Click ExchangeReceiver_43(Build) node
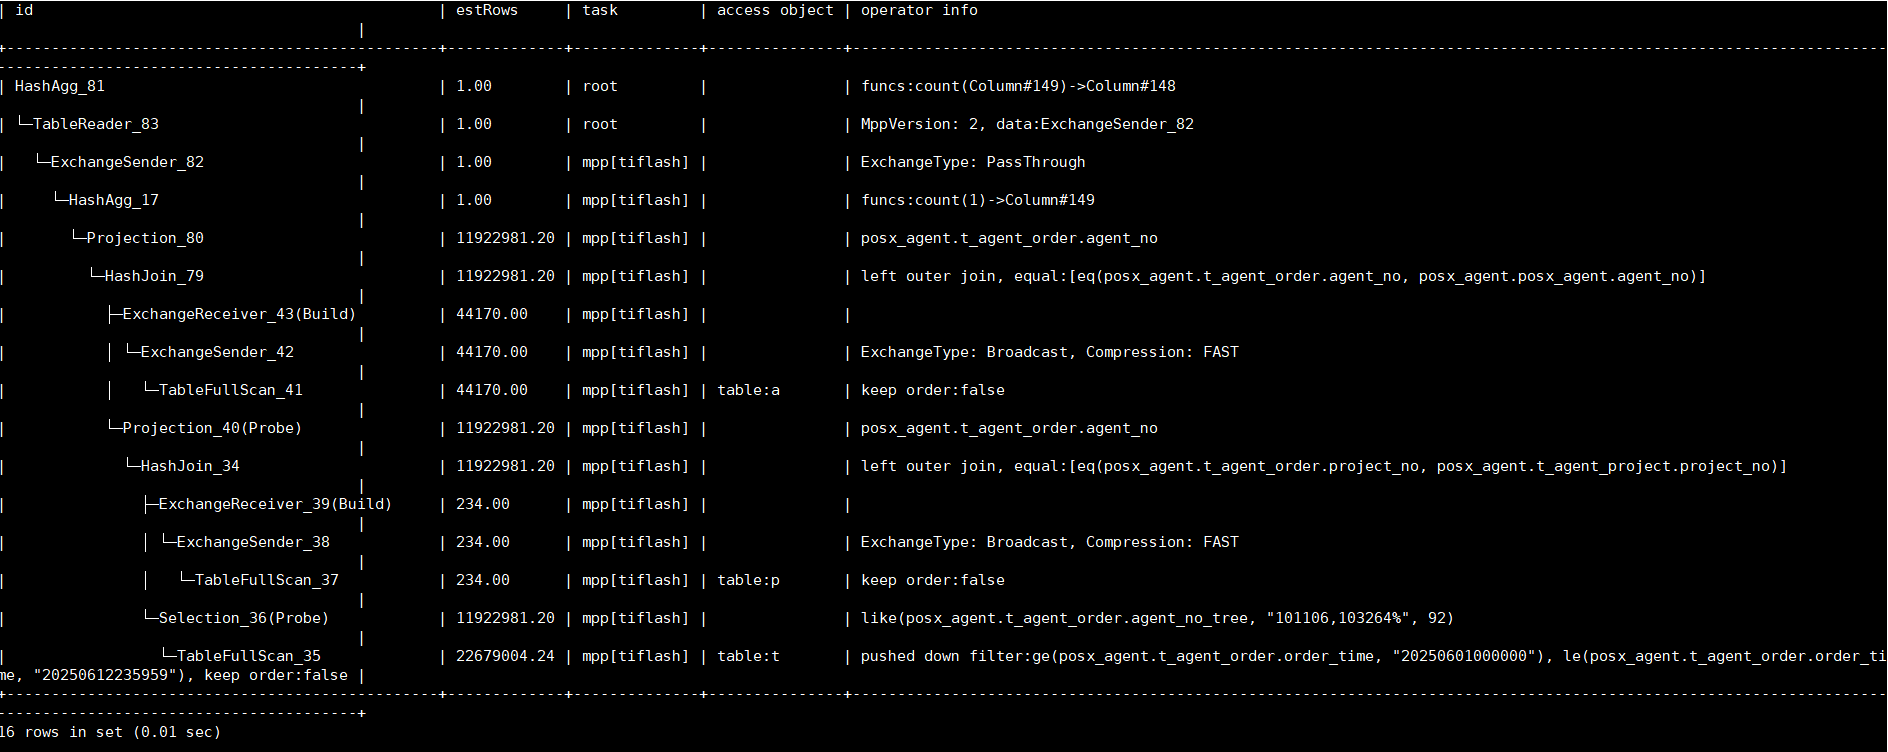The height and width of the screenshot is (752, 1888). click(239, 314)
